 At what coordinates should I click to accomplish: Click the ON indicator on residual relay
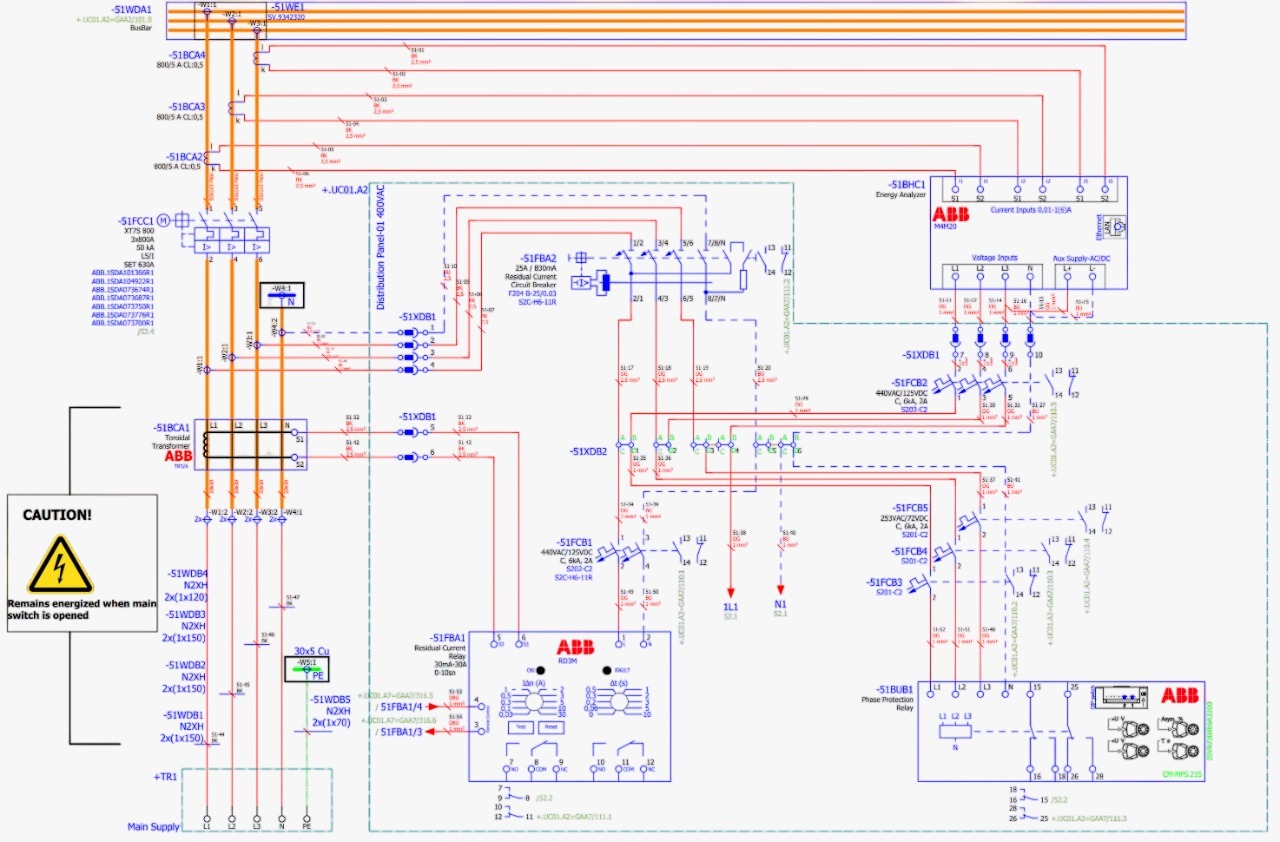(538, 670)
